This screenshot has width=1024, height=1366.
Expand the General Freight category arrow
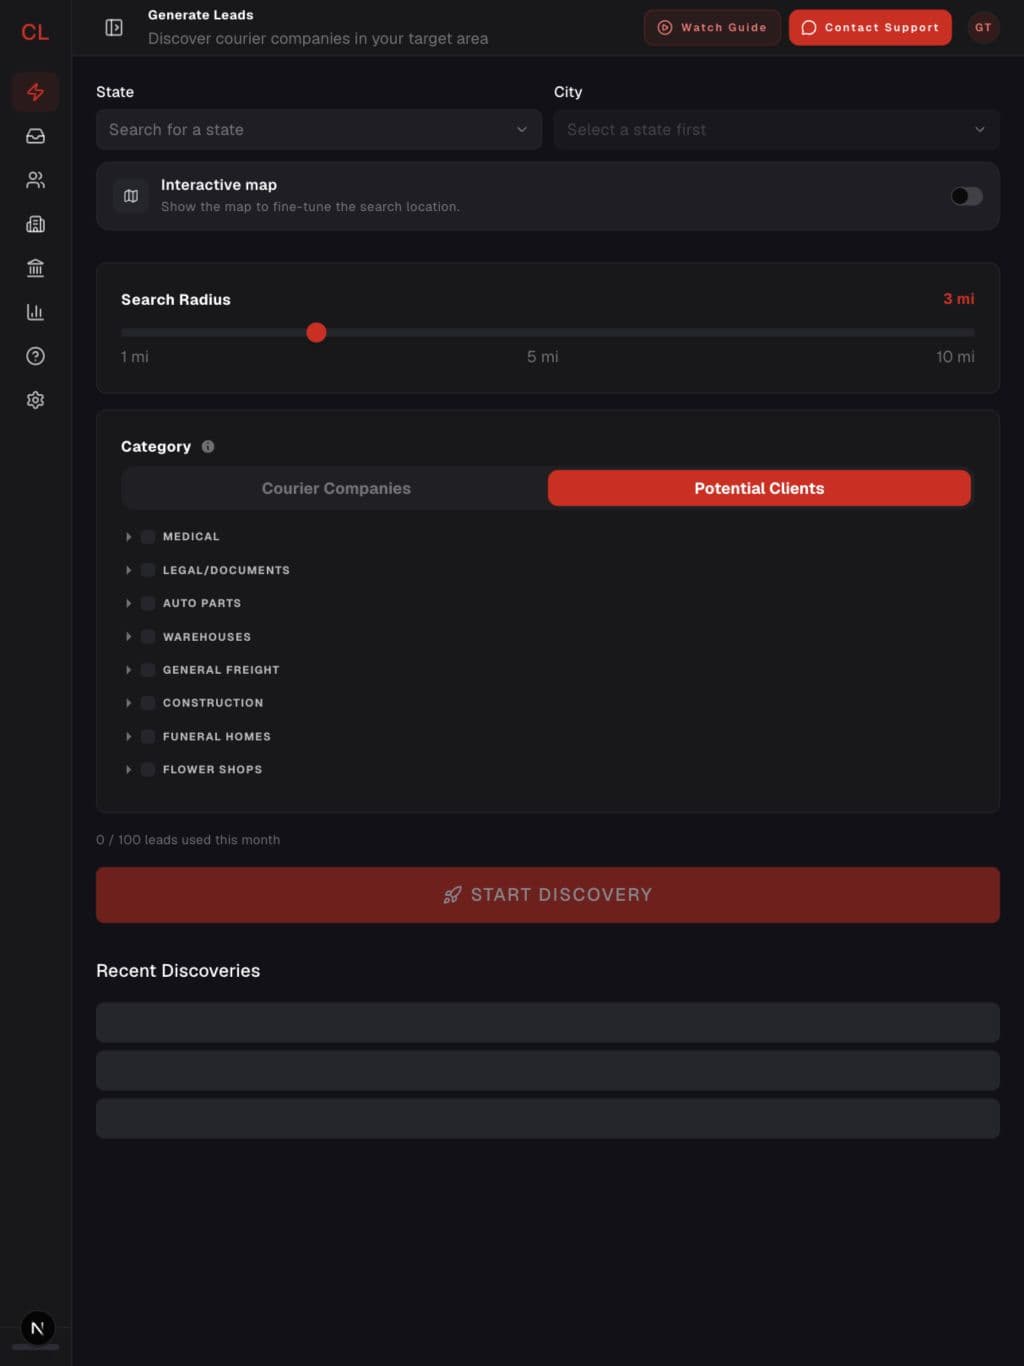pyautogui.click(x=128, y=670)
